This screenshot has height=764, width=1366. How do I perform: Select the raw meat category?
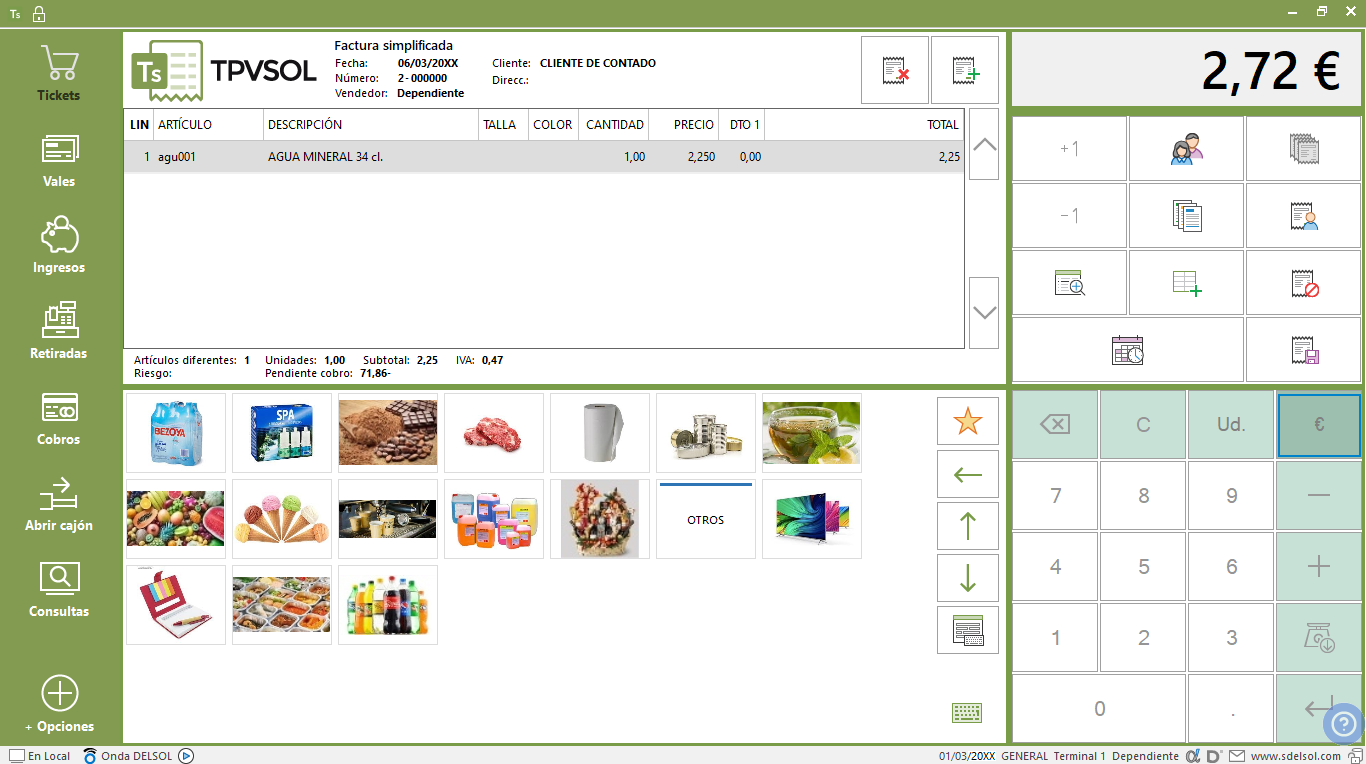[x=494, y=433]
